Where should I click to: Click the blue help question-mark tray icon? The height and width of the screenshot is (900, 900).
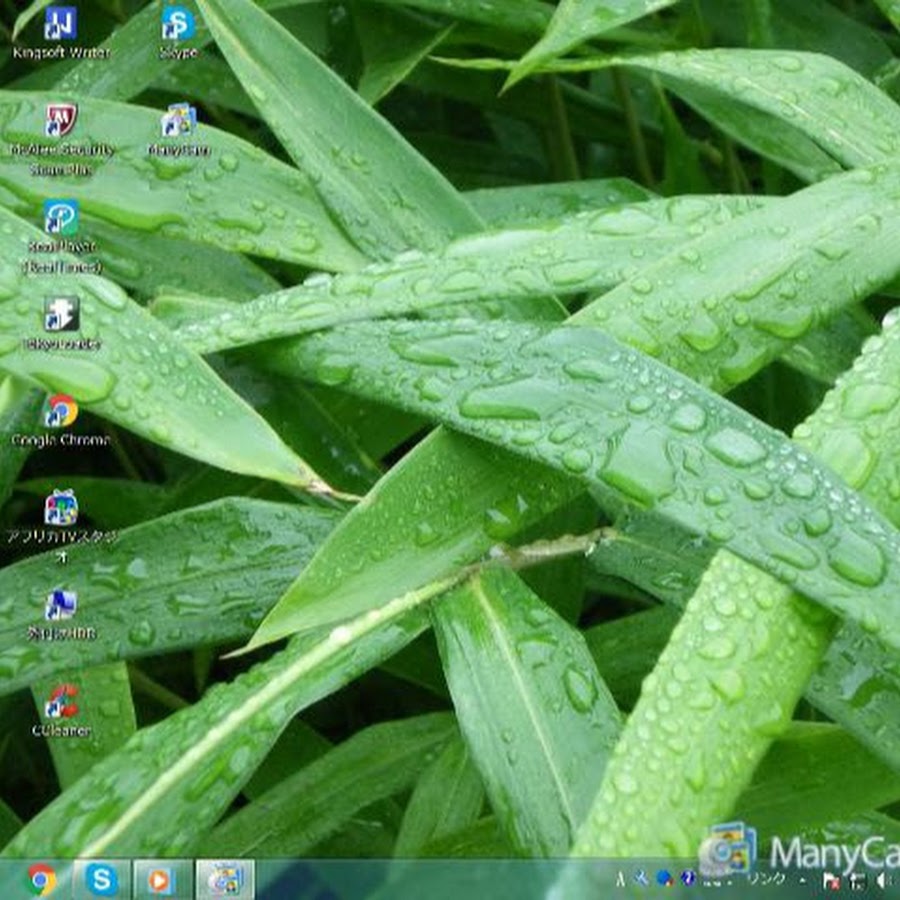(x=688, y=878)
